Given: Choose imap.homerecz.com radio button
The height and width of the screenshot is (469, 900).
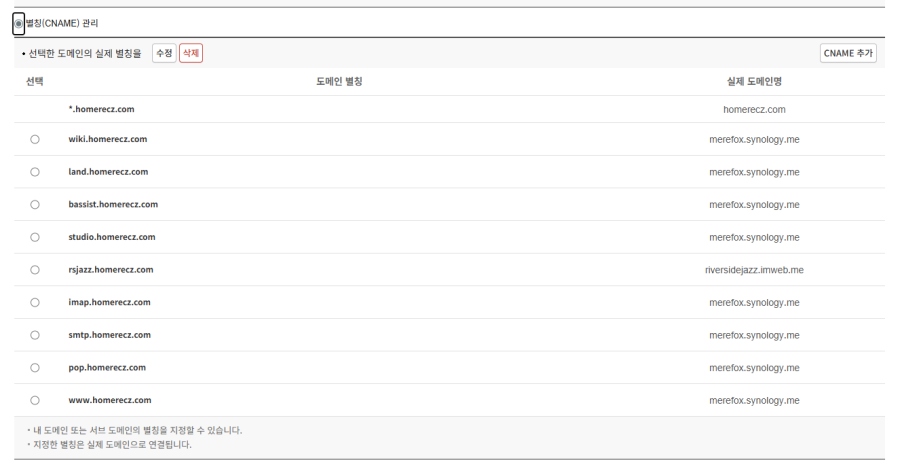Looking at the screenshot, I should coord(35,302).
